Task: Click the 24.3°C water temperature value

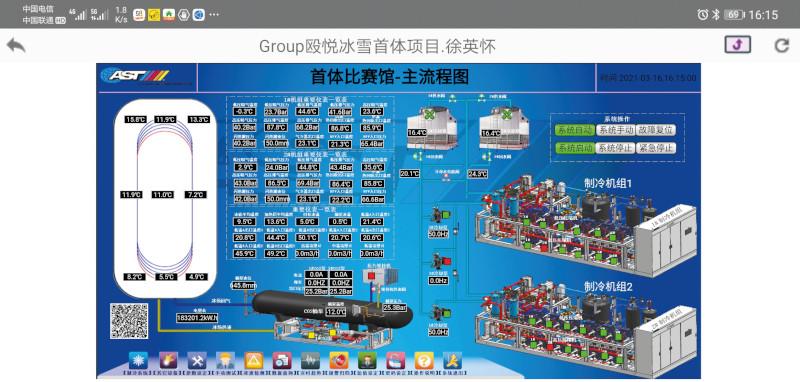Action: pos(478,173)
